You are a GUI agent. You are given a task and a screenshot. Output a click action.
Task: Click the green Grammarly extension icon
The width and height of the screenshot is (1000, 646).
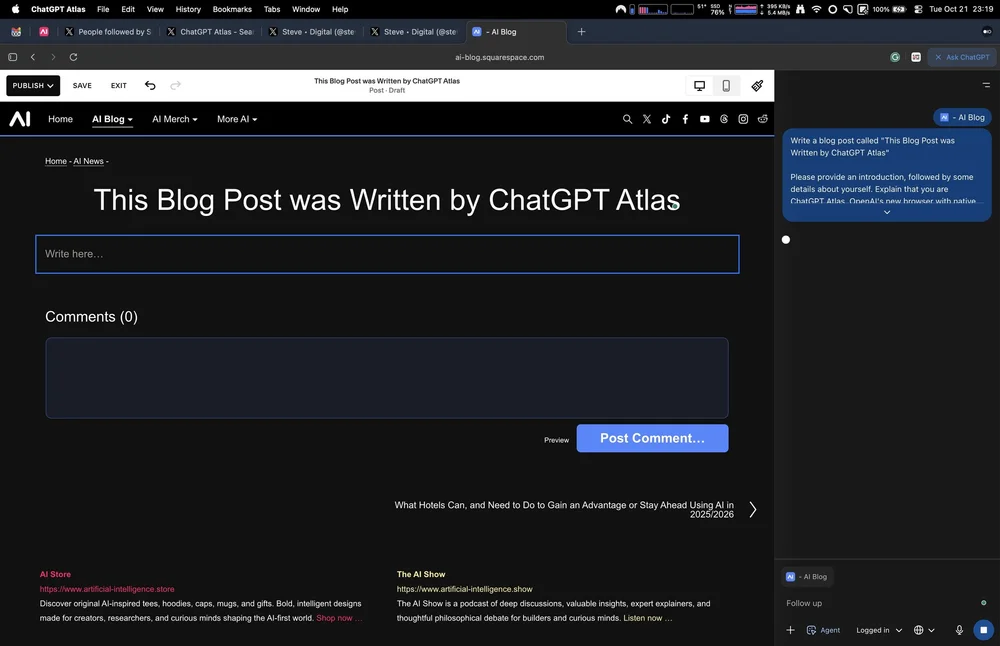click(895, 57)
